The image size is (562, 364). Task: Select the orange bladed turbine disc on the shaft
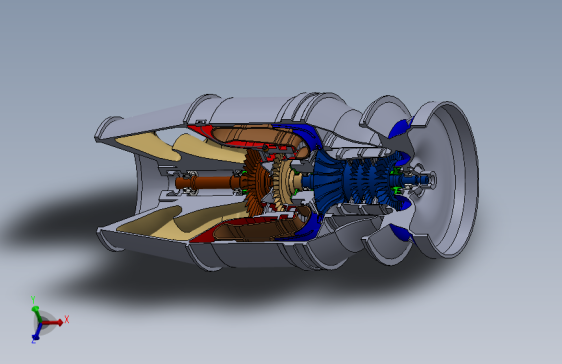(x=256, y=182)
